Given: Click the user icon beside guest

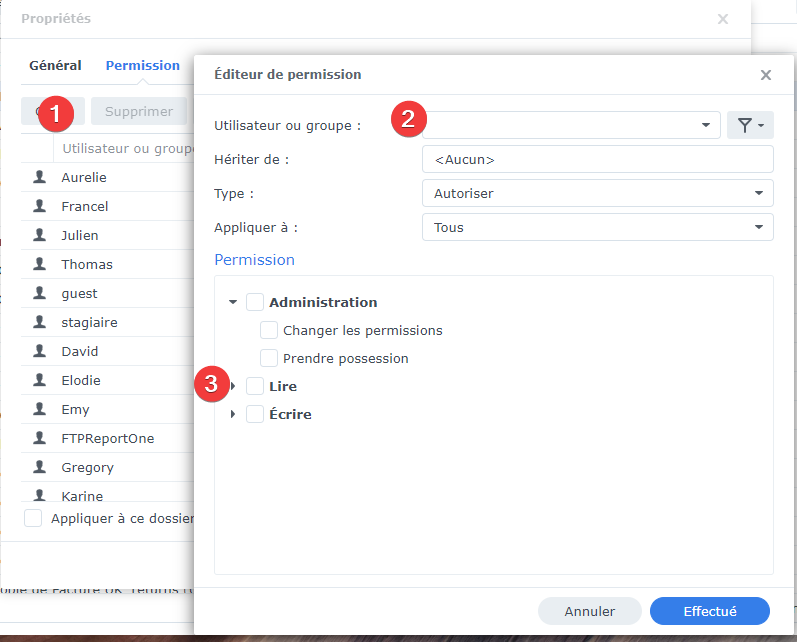Looking at the screenshot, I should pos(40,293).
